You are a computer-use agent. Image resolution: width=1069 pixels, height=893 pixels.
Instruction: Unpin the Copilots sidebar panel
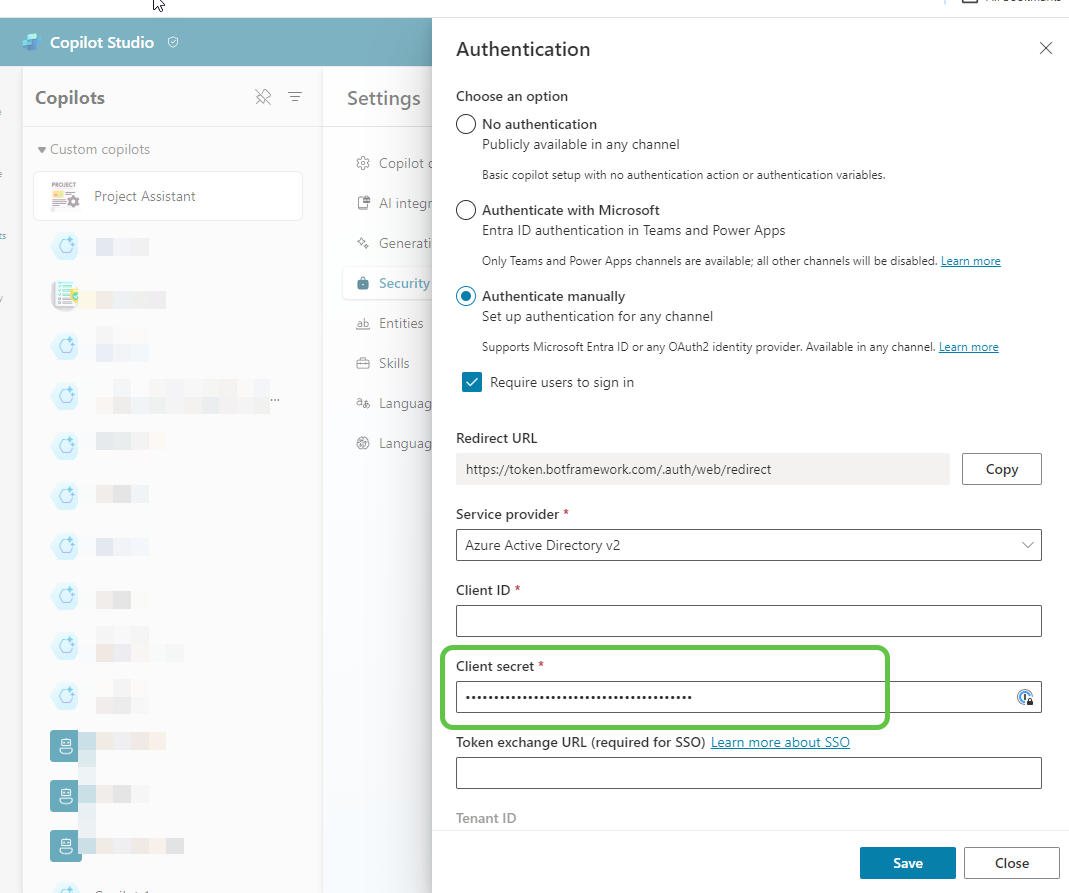click(263, 97)
